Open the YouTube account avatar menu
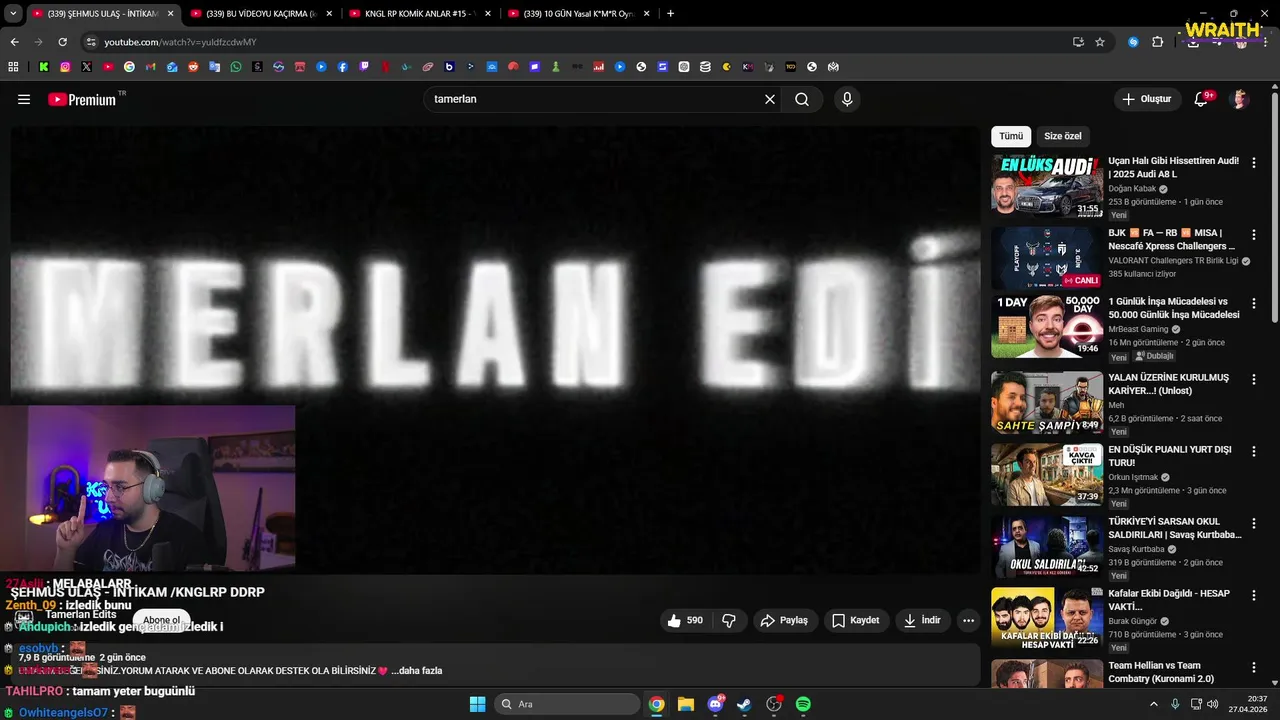This screenshot has width=1280, height=720. click(1240, 99)
